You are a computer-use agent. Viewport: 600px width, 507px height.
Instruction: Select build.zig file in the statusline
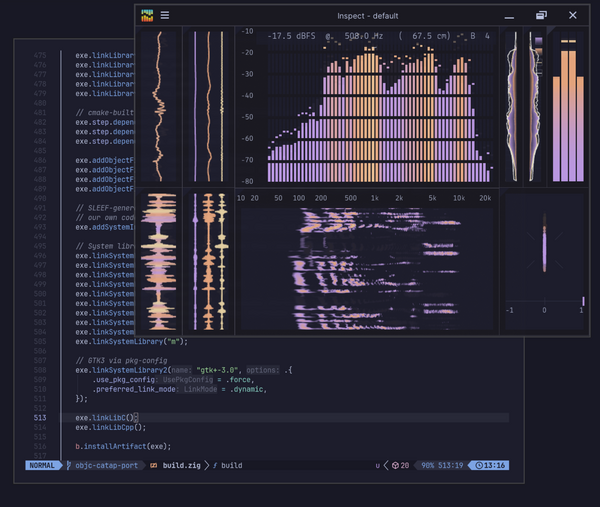click(x=183, y=465)
